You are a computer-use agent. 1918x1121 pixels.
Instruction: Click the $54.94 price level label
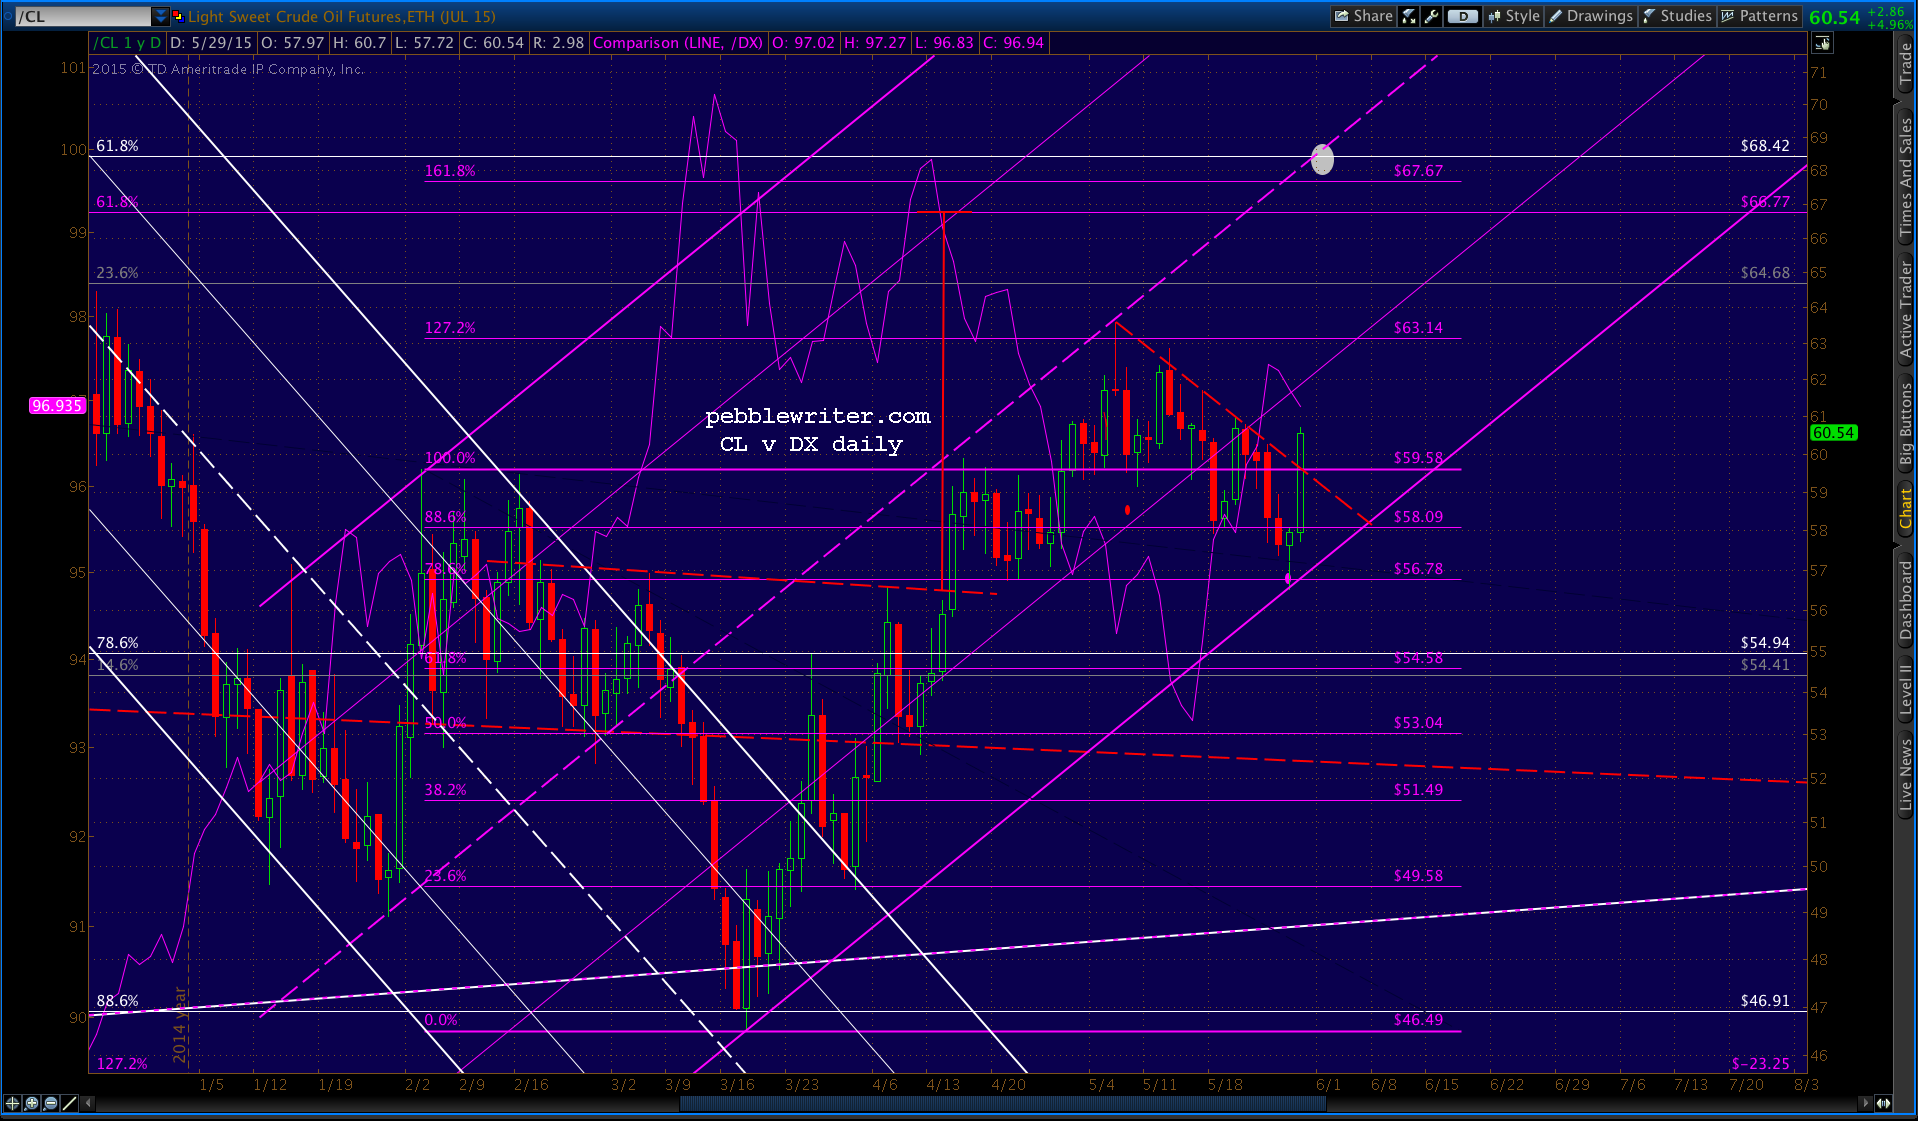click(x=1765, y=643)
